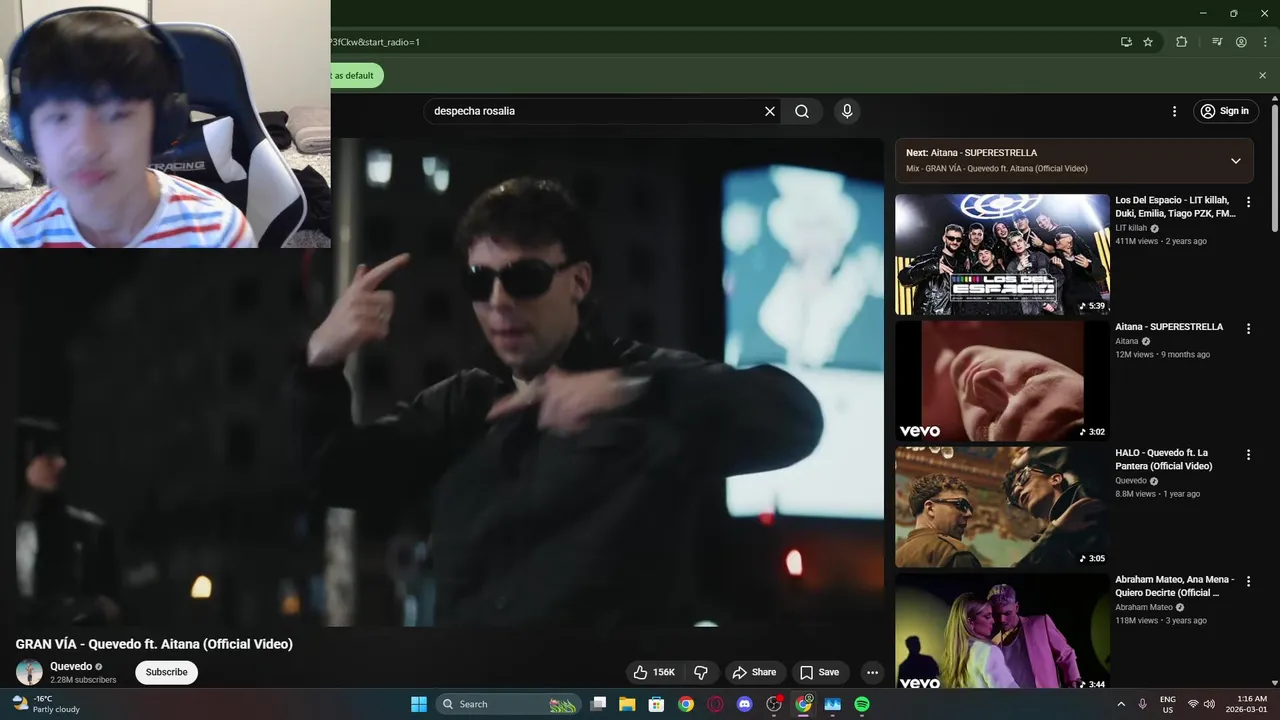1280x720 pixels.
Task: Click taskbar microphone tray icon
Action: coord(1142,704)
